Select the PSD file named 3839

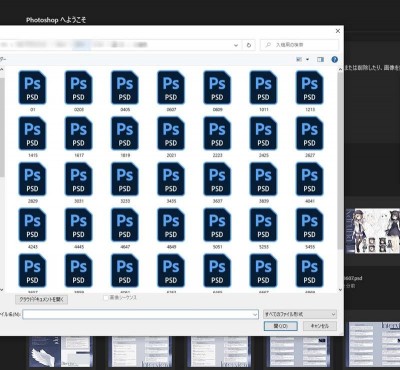(263, 182)
